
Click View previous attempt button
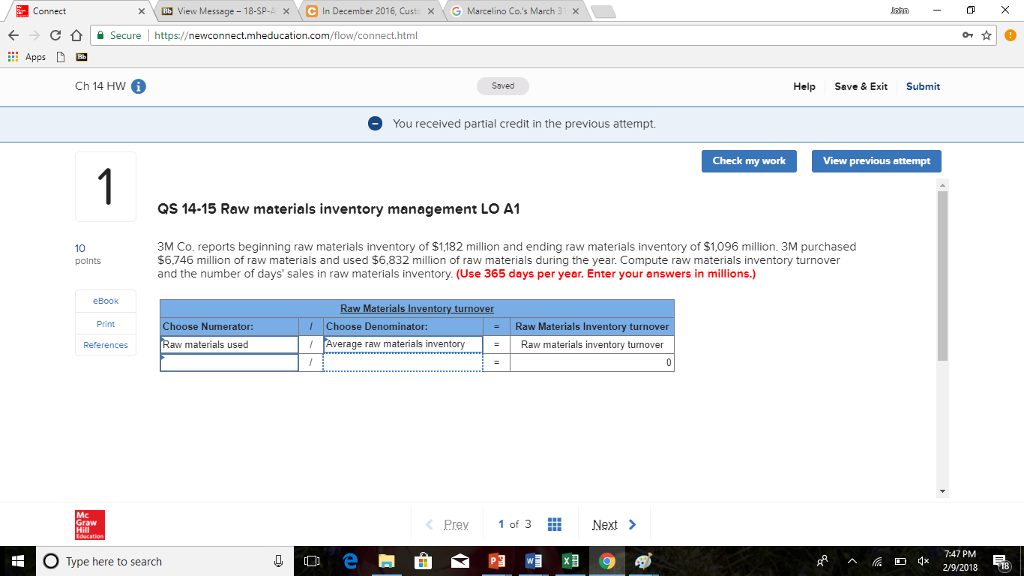(876, 161)
